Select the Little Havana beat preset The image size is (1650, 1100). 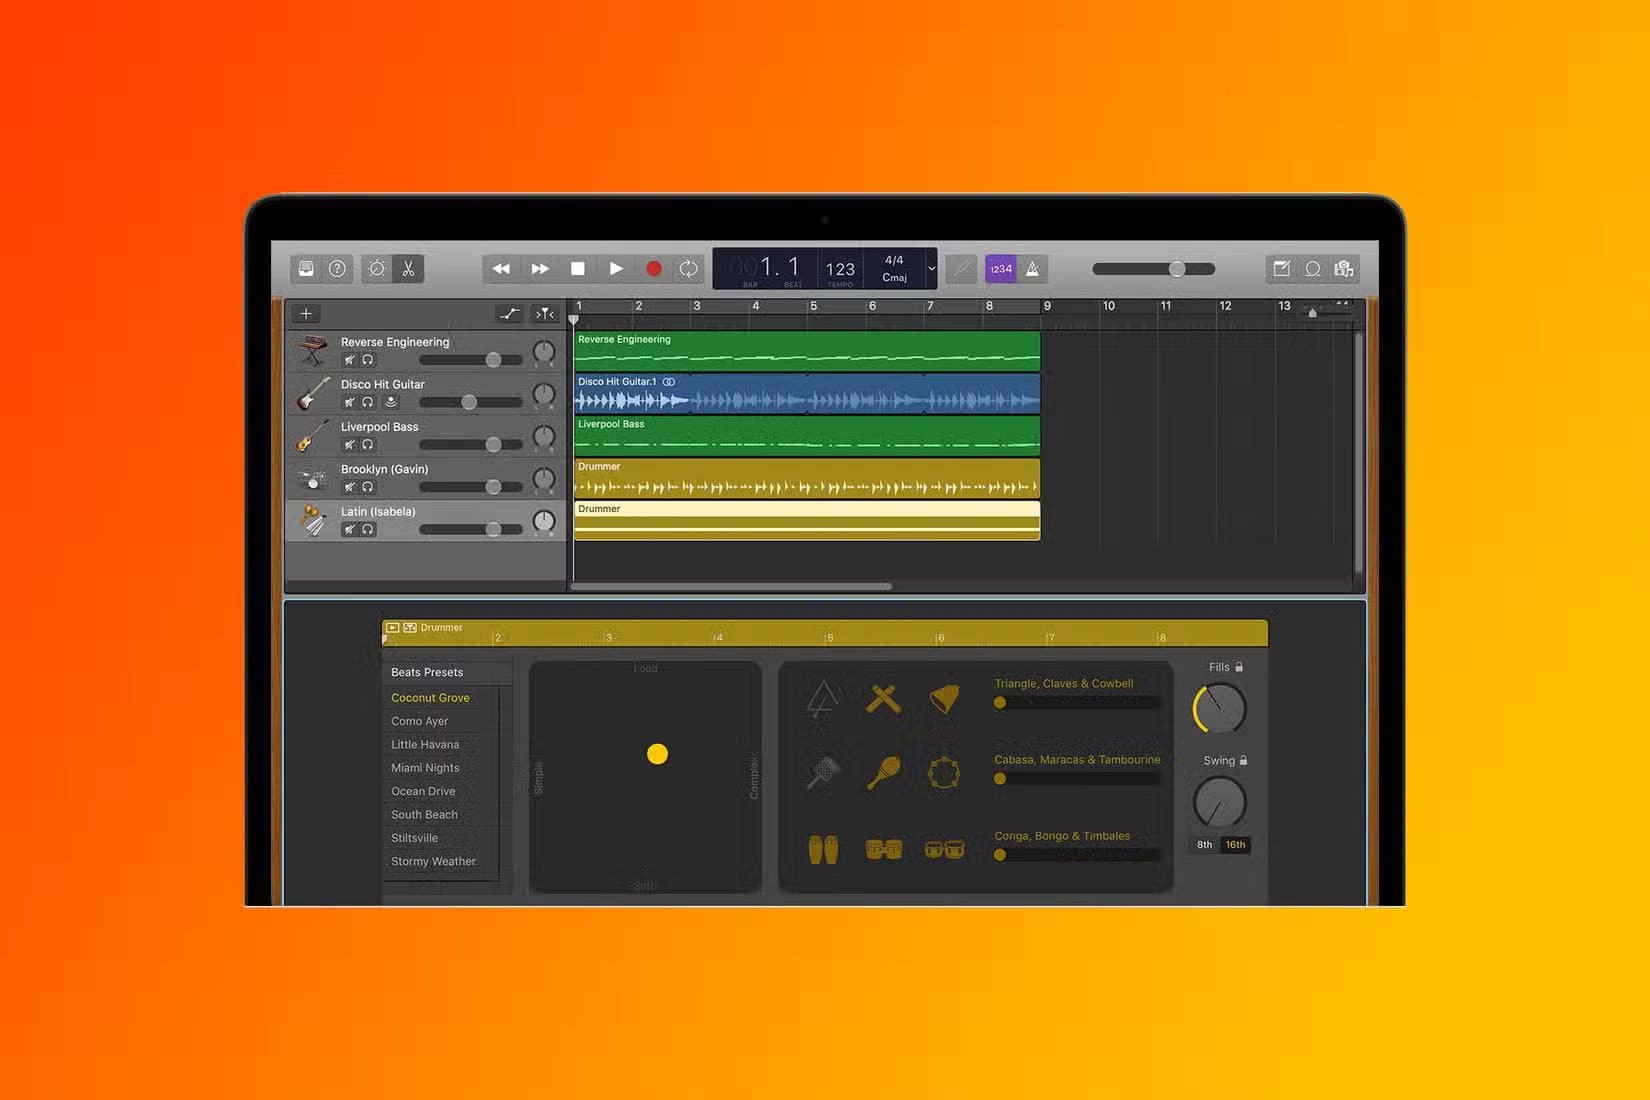point(425,745)
